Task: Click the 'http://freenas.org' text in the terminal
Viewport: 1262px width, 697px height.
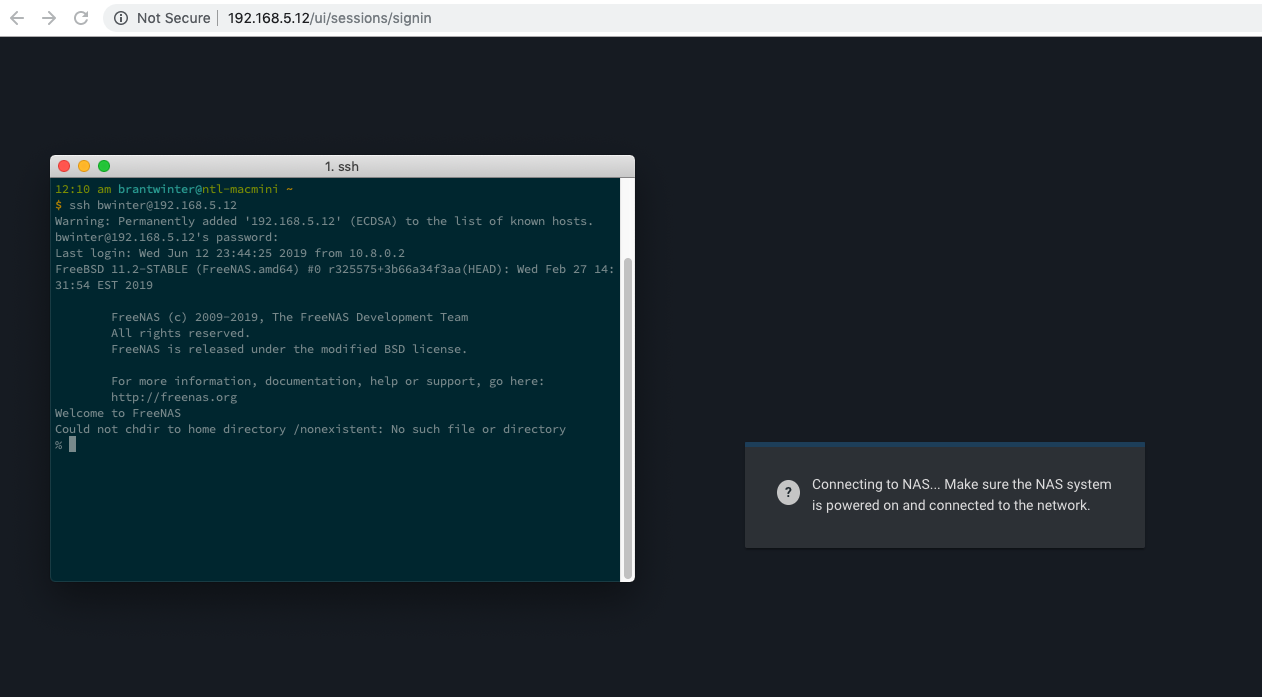Action: click(174, 397)
